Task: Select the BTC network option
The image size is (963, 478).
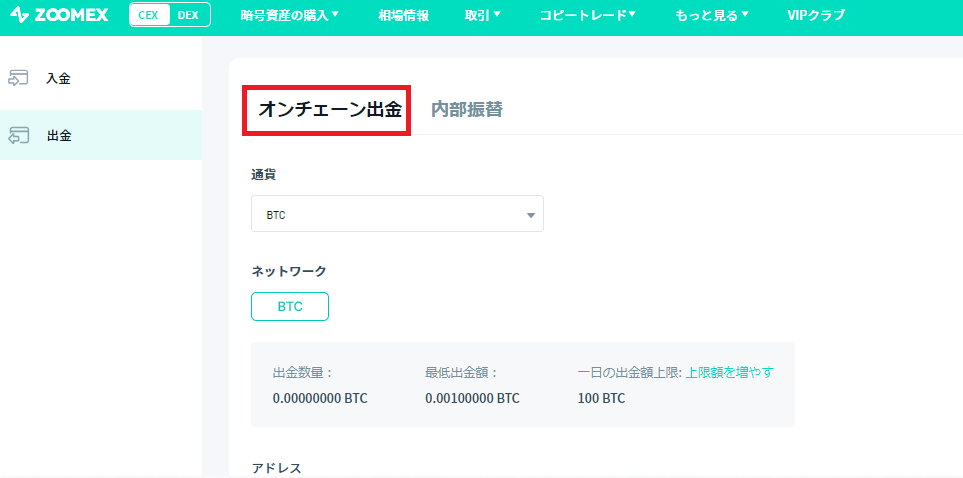Action: pyautogui.click(x=290, y=307)
